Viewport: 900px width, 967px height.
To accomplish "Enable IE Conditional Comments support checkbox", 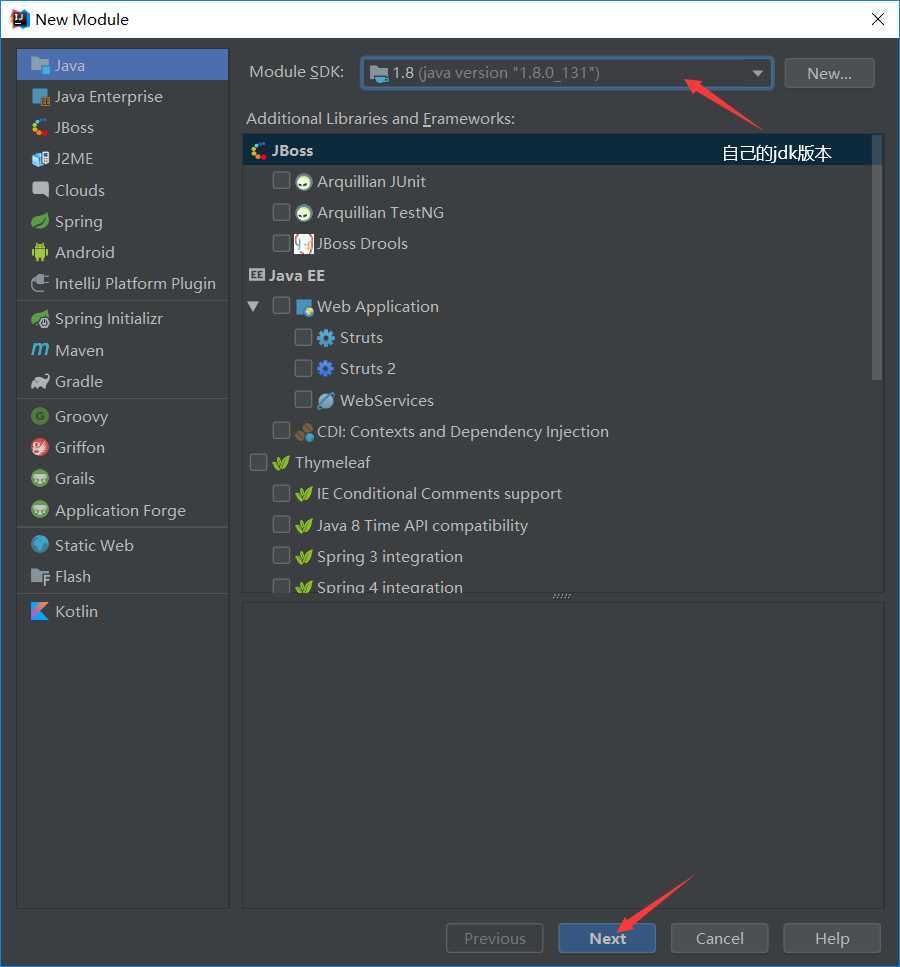I will pyautogui.click(x=281, y=493).
